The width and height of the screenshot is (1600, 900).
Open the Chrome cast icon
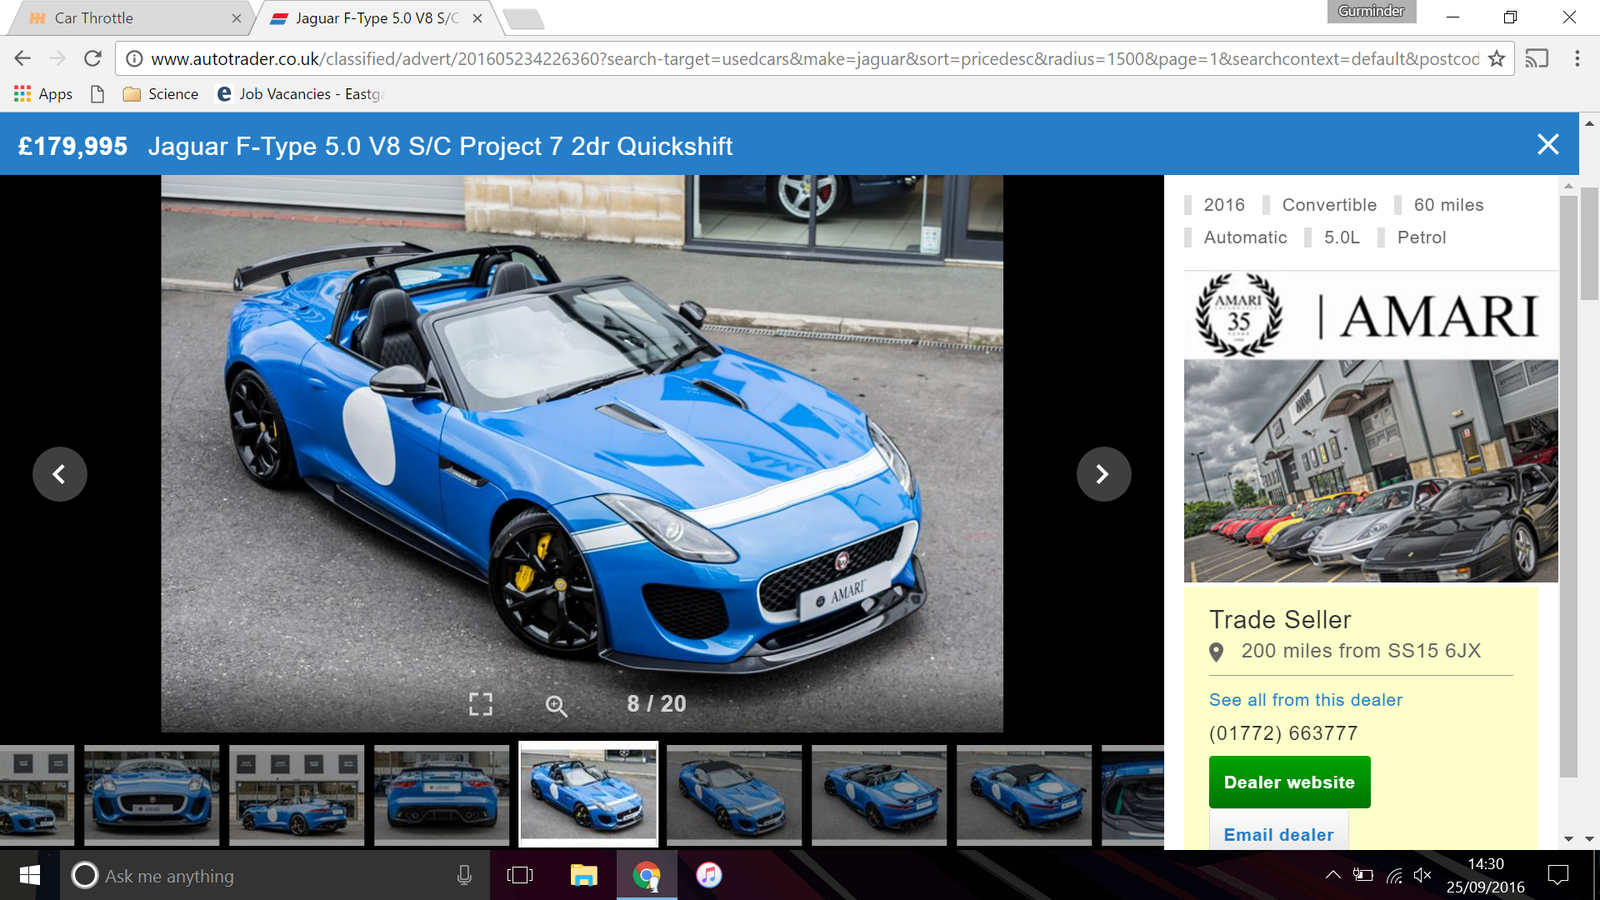(1537, 59)
